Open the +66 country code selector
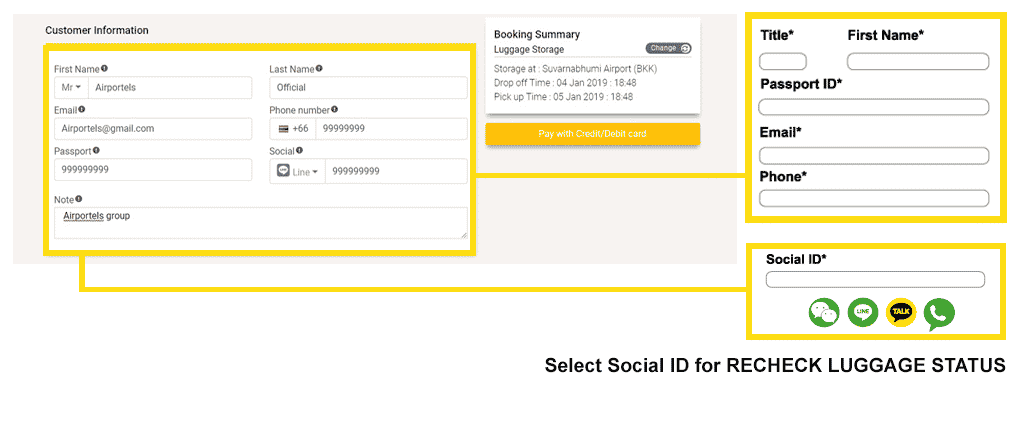 [293, 128]
